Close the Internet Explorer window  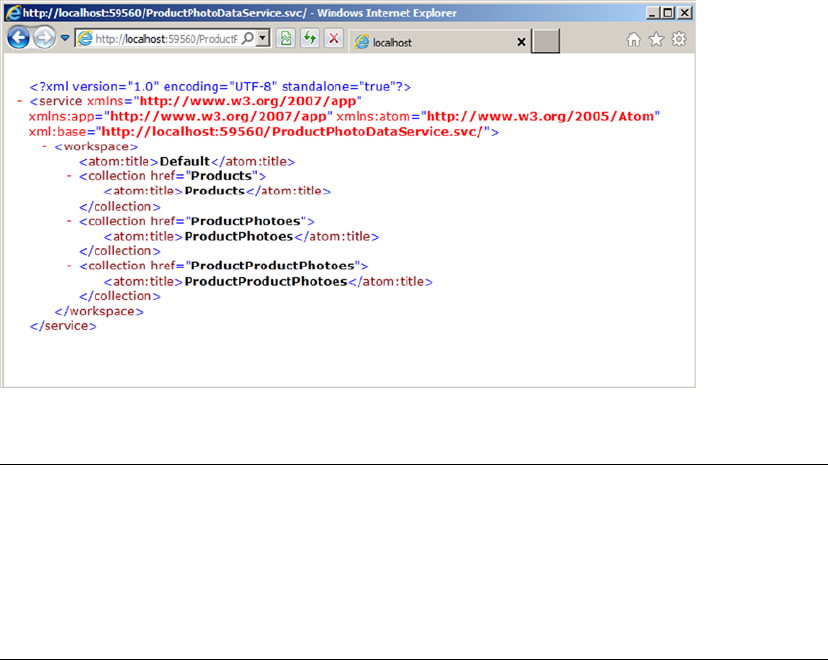[685, 13]
